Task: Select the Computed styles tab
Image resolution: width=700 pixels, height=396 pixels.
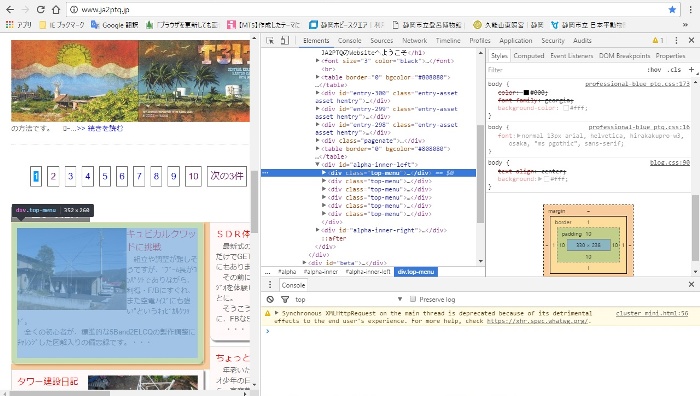Action: pyautogui.click(x=529, y=56)
